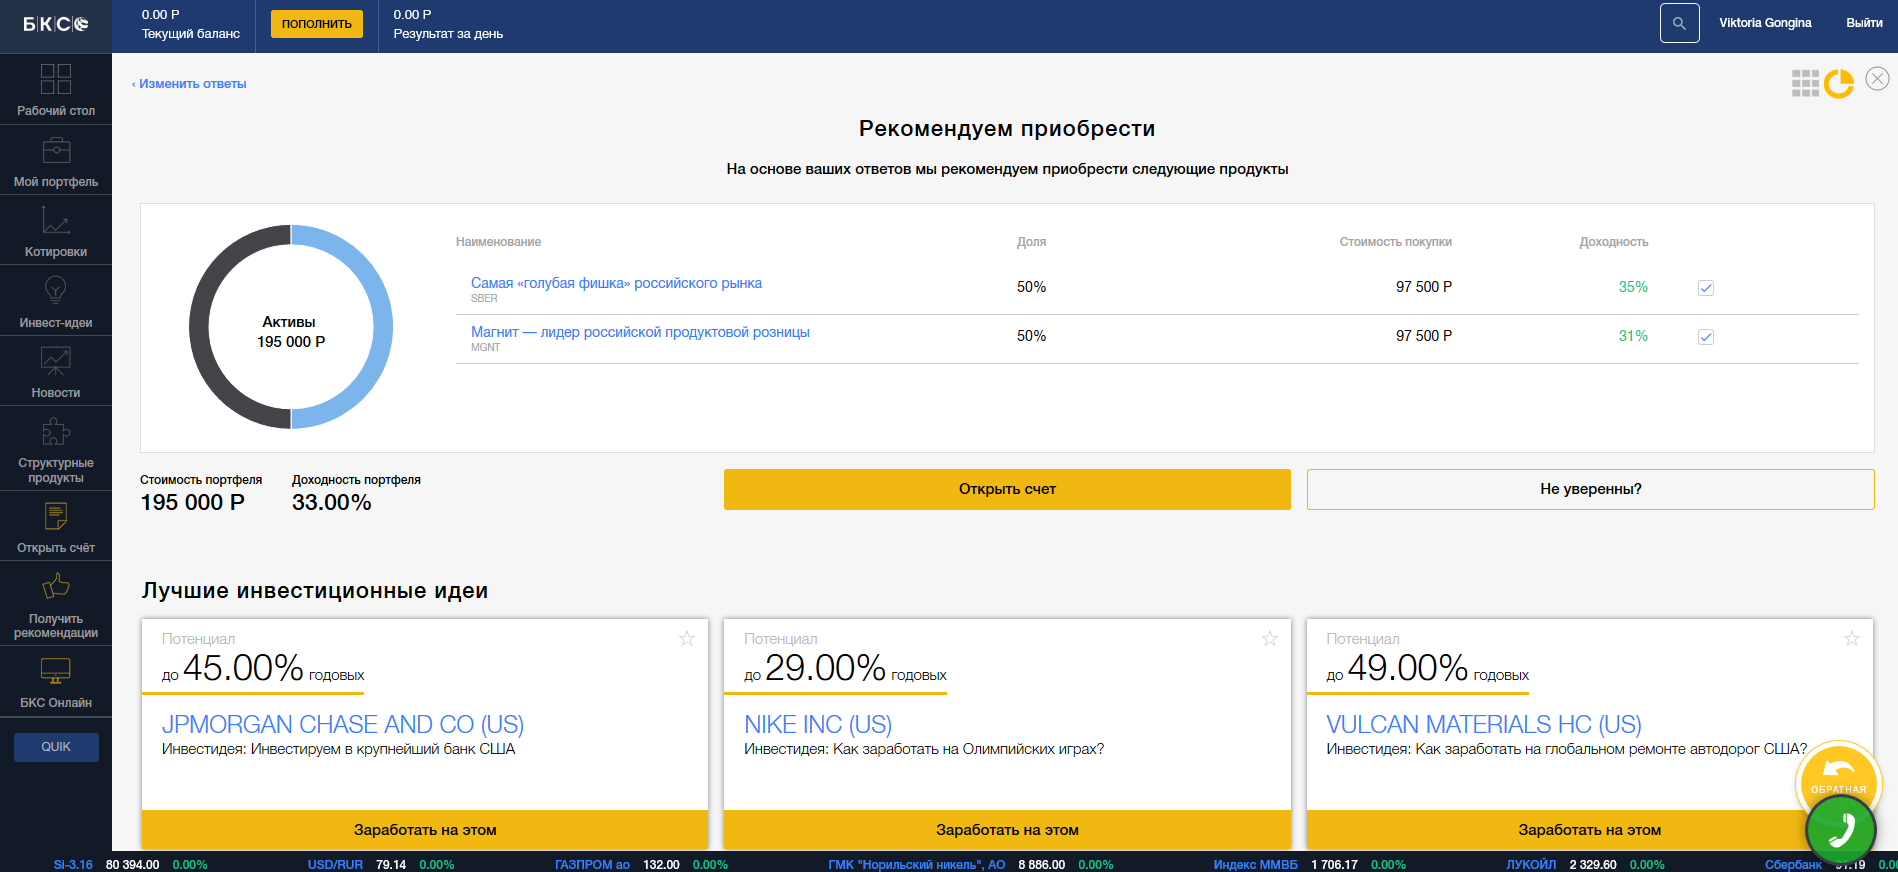Open VULCAN MATERIALS HC (US) title
The image size is (1898, 872).
coord(1483,724)
